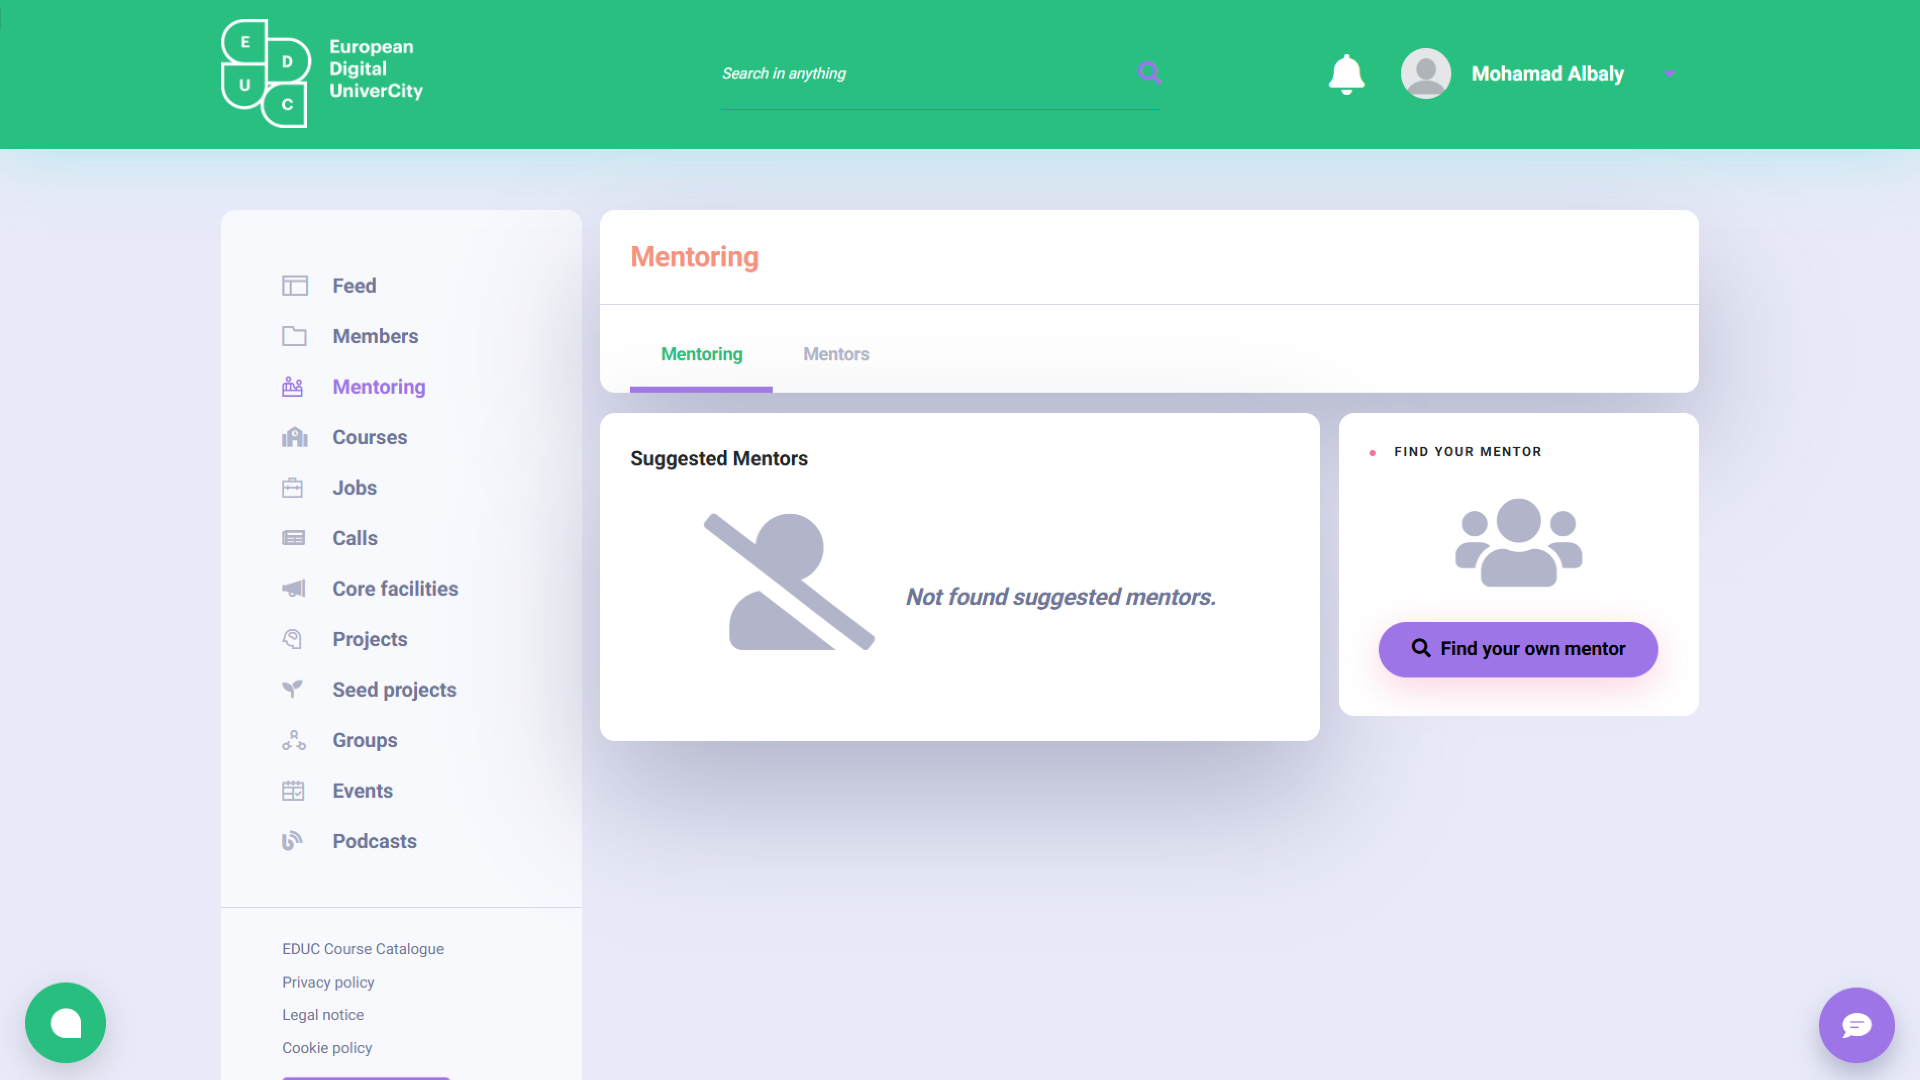Open Mohamad Albaly profile menu
Viewport: 1920px width, 1080px height.
pos(1547,74)
